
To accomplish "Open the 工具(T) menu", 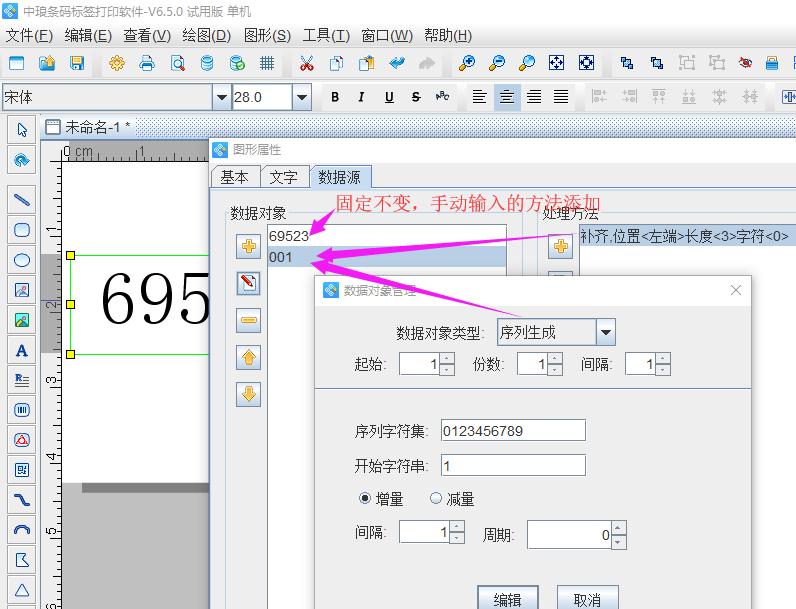I will tap(326, 36).
